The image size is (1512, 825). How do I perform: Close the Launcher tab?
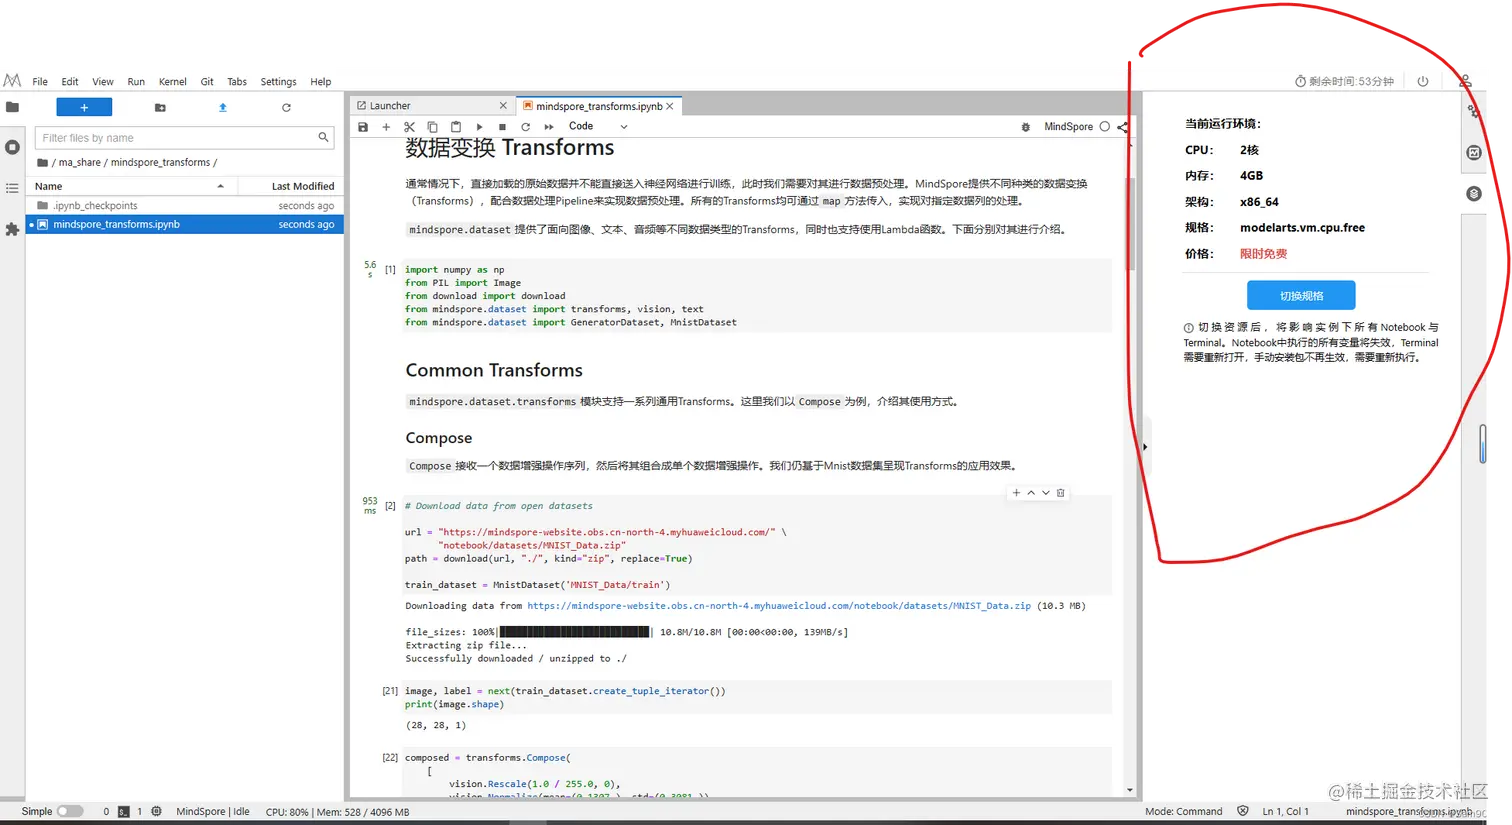point(503,105)
